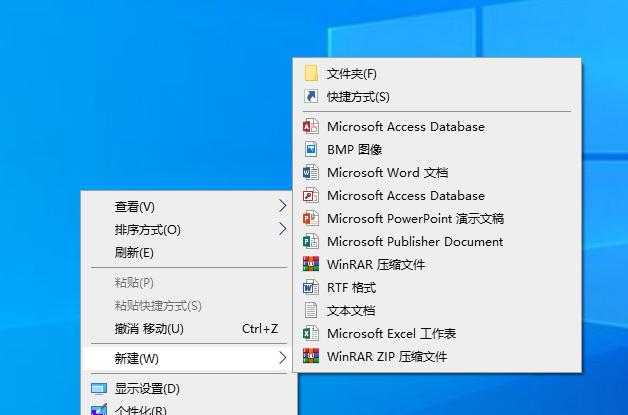Select Microsoft Excel 工作表
This screenshot has height=415, width=628.
coord(437,333)
